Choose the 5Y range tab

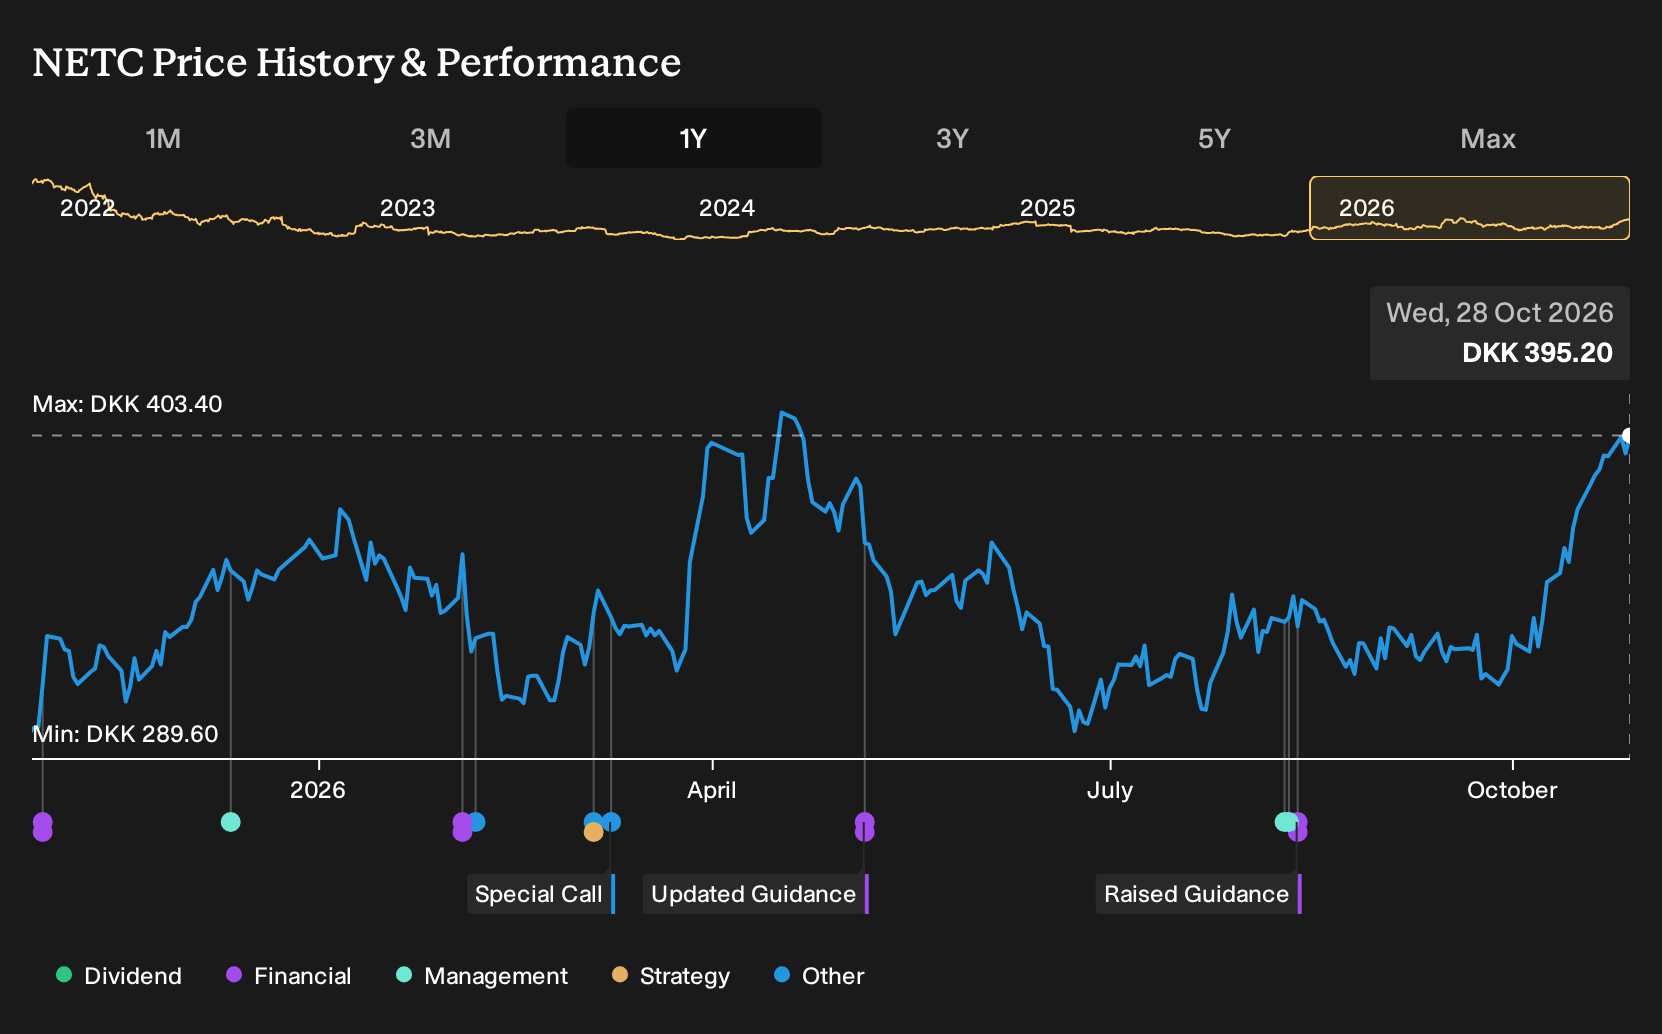coord(1214,138)
